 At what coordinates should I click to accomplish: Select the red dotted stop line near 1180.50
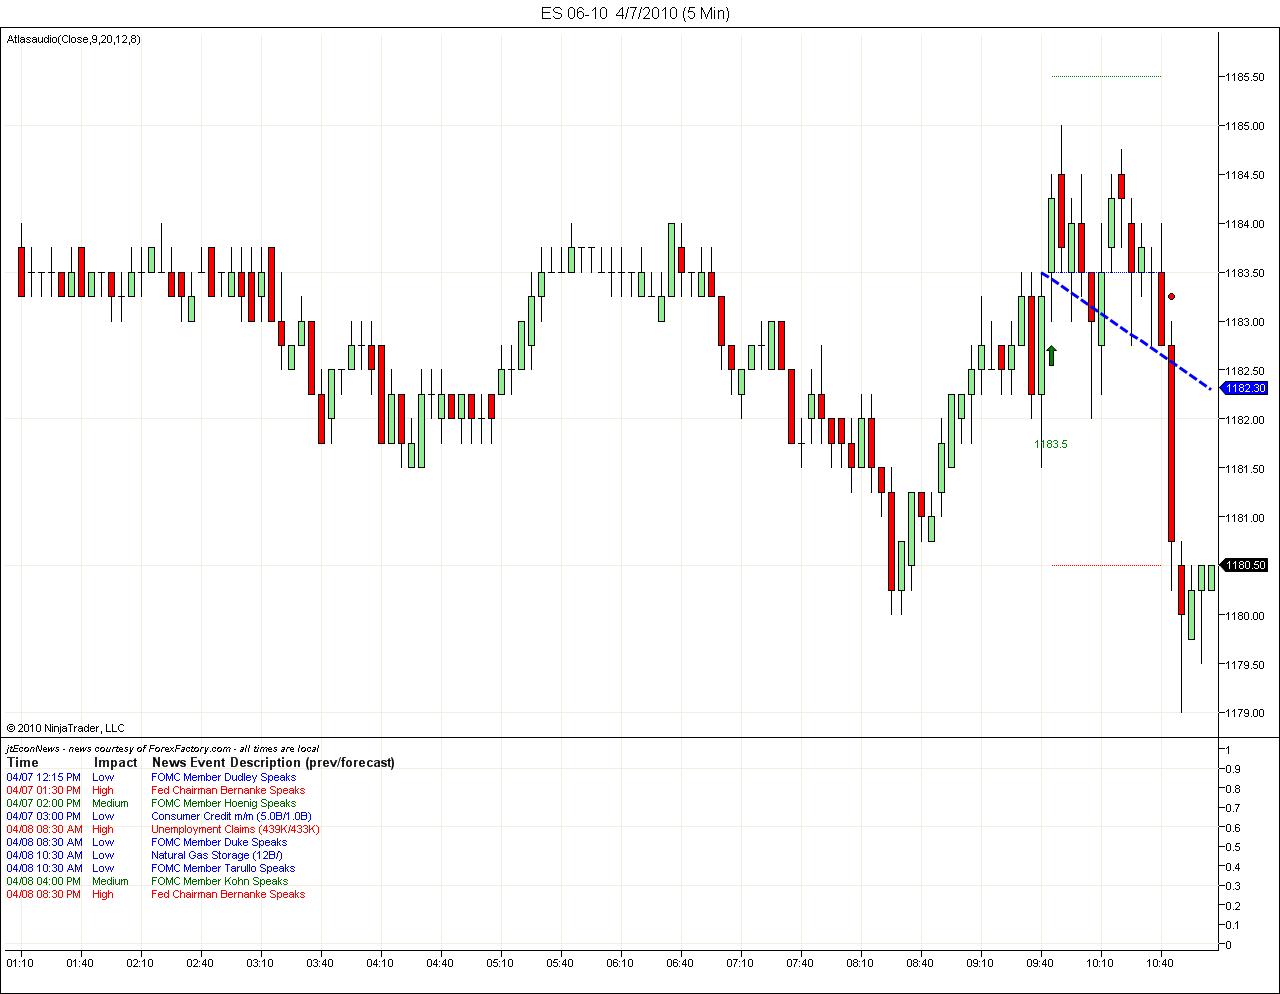tap(1106, 565)
